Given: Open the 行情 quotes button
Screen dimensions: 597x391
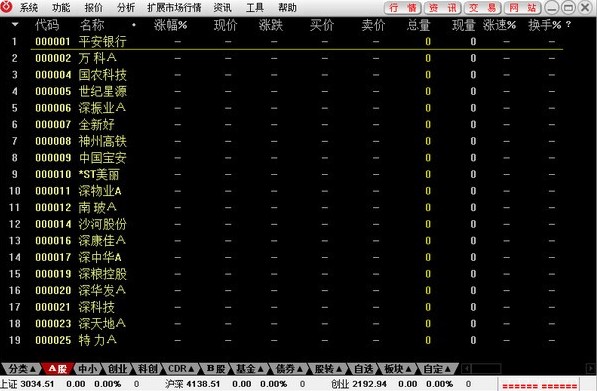Looking at the screenshot, I should point(402,8).
